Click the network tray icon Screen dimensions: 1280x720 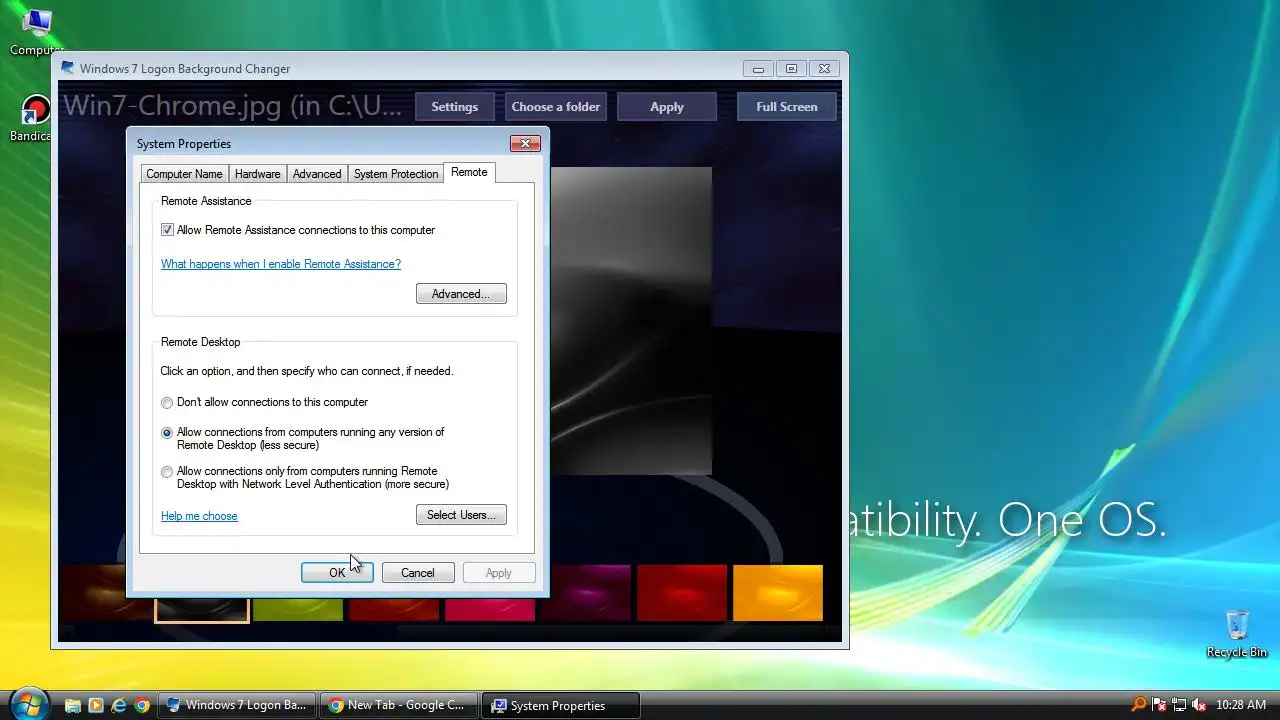1179,705
